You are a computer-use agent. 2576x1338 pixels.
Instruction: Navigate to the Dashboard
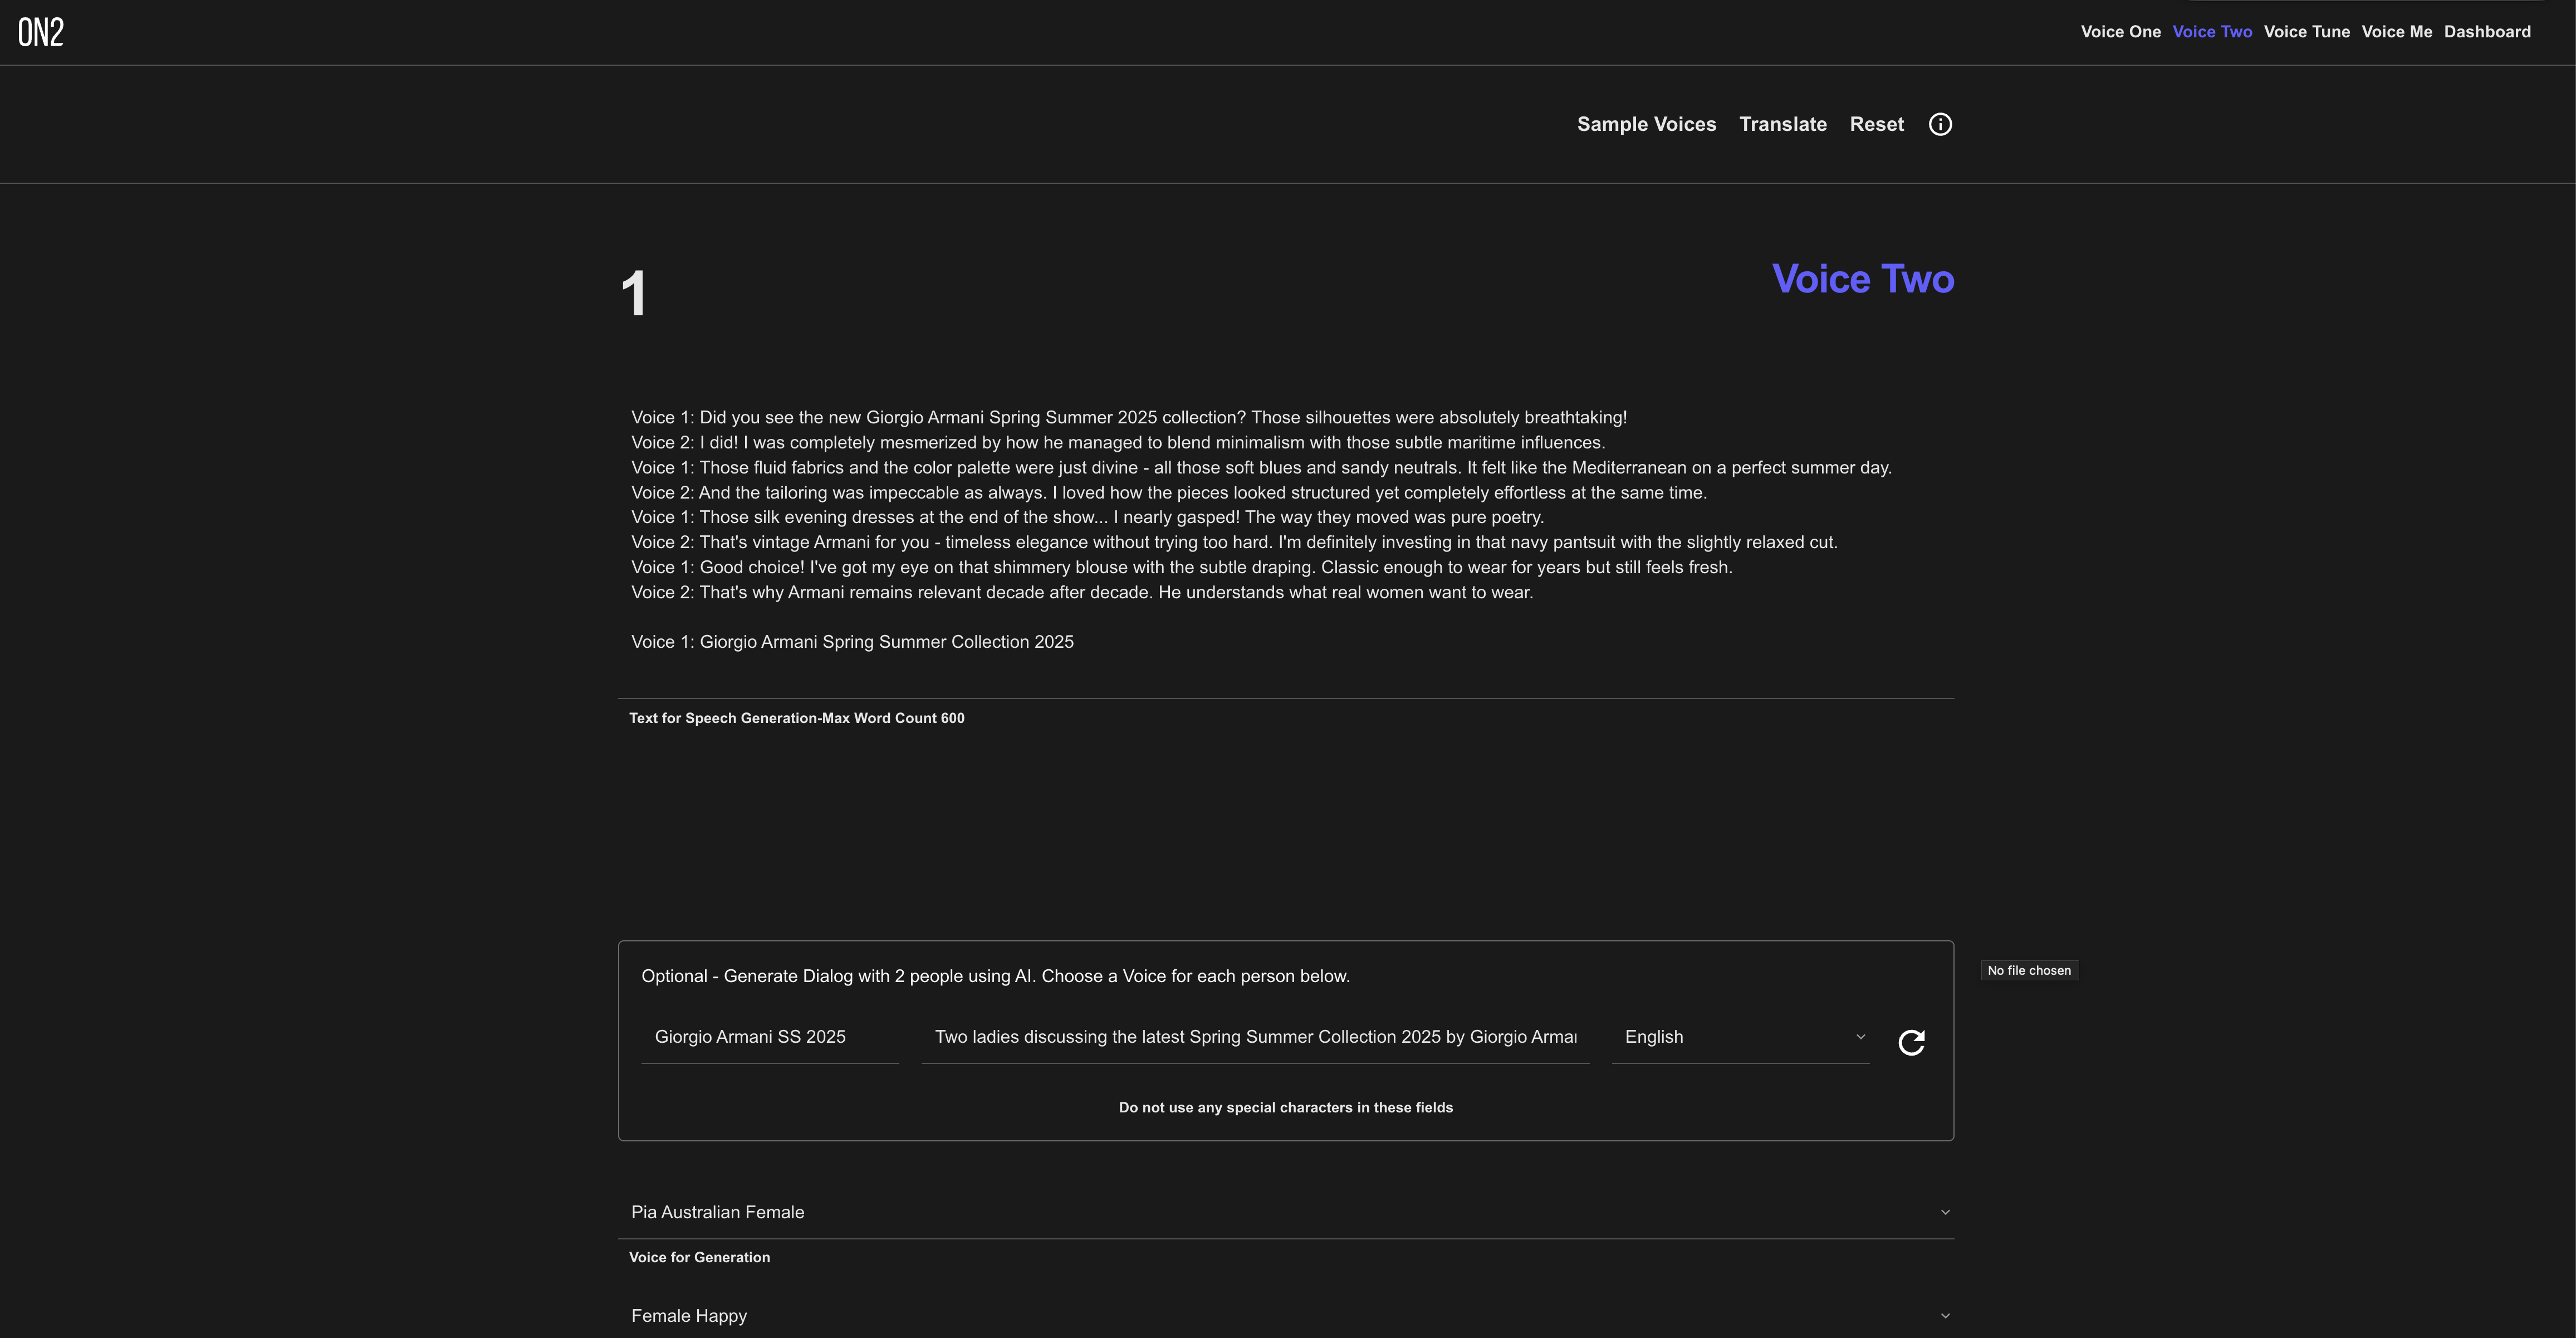[x=2487, y=32]
